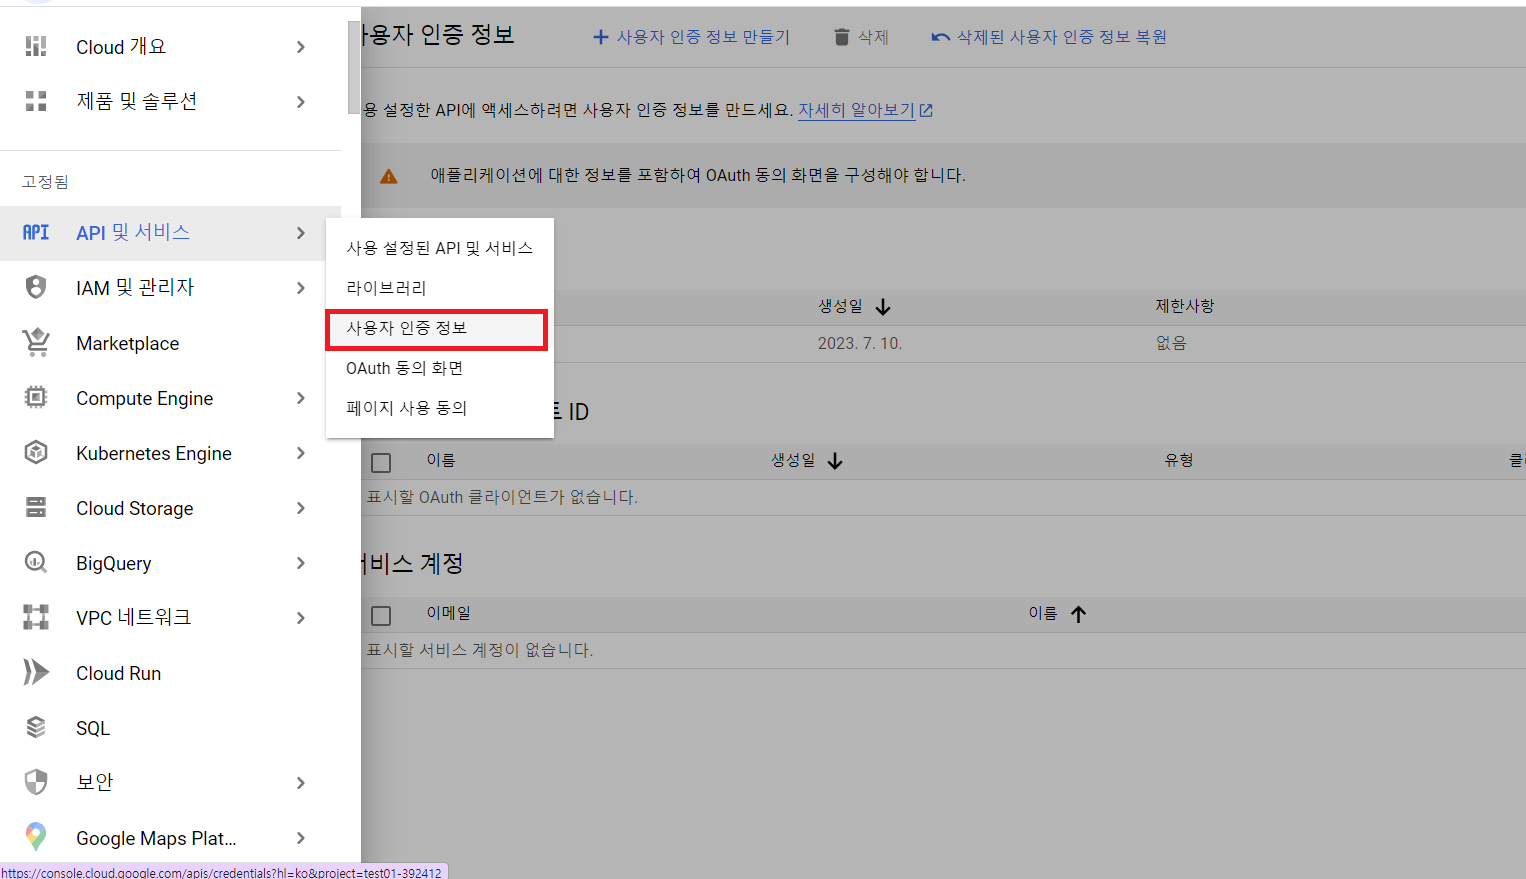Expand the Compute Engine chevron
The width and height of the screenshot is (1526, 879).
(301, 398)
